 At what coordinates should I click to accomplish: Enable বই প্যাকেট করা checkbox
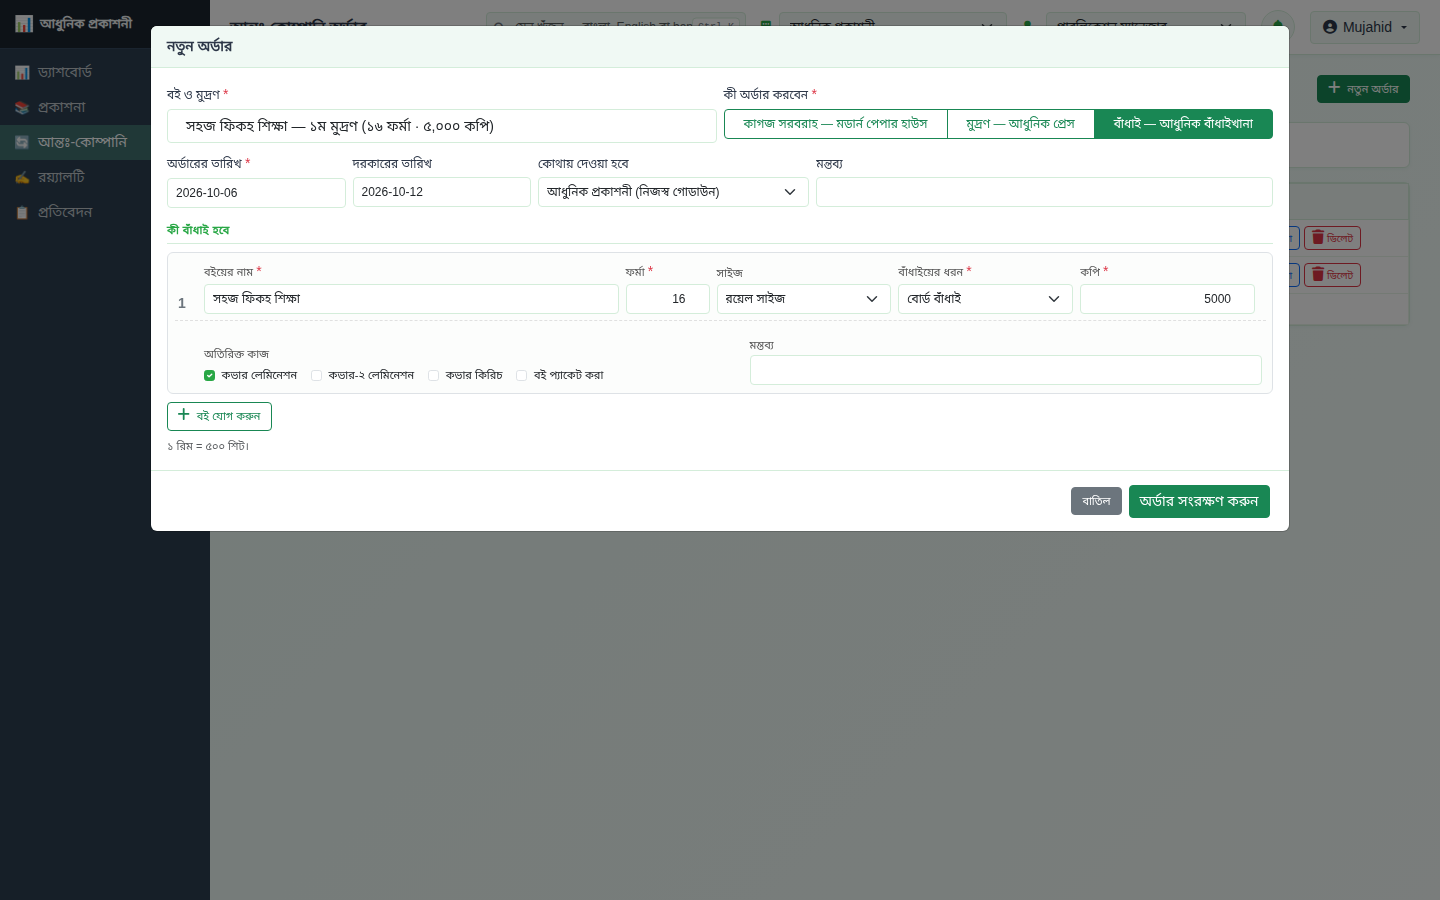tap(521, 376)
